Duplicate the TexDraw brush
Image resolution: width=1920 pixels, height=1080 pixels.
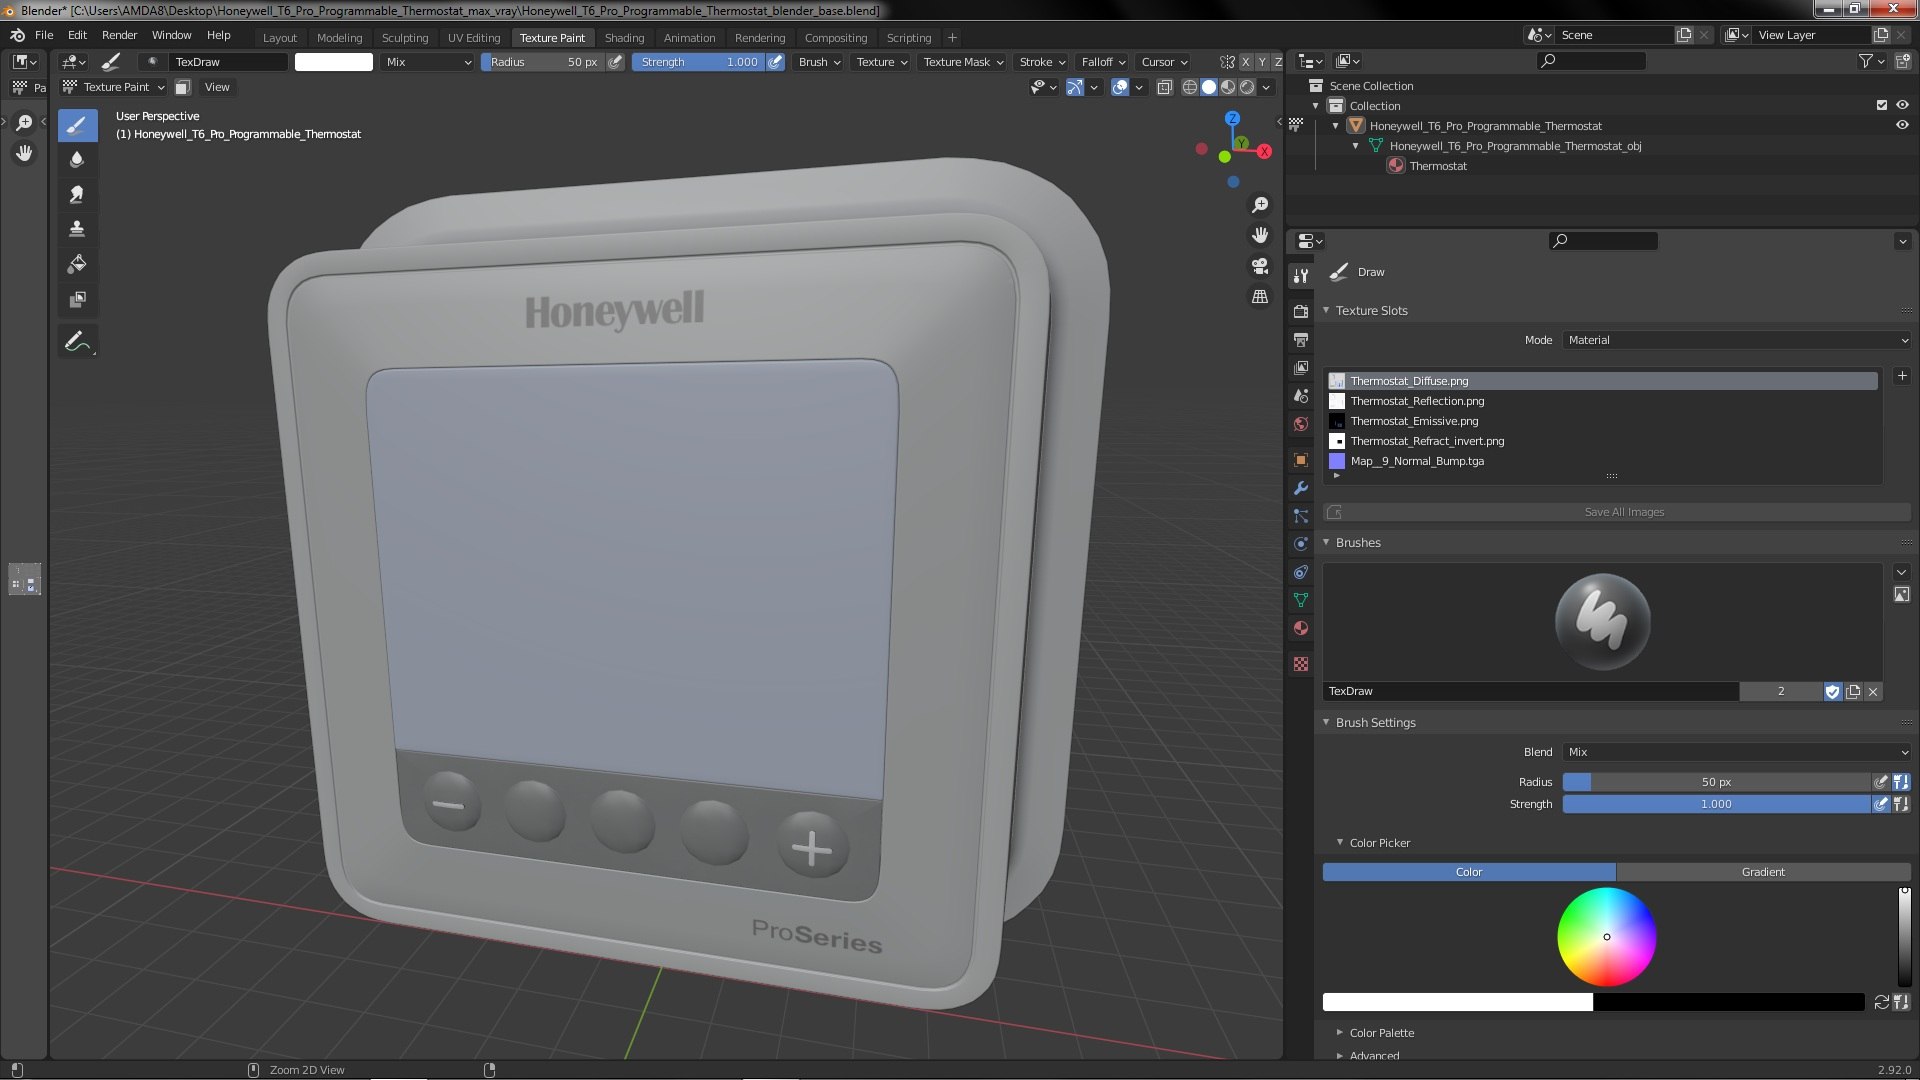1853,691
